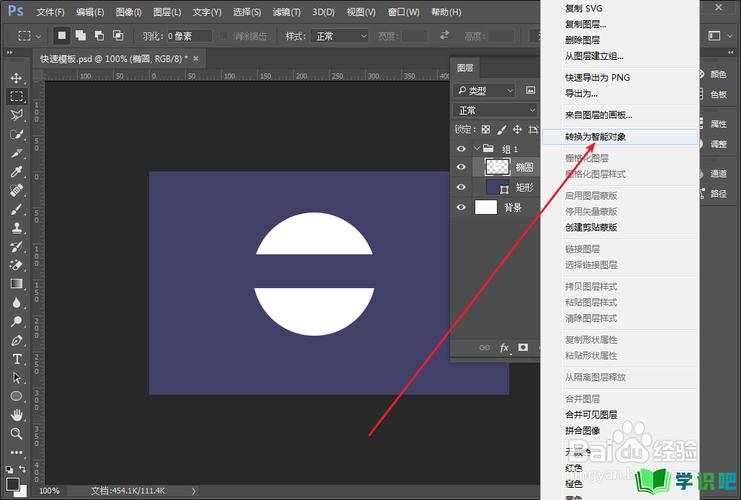Open the blend mode 正常 dropdown
741x500 pixels.
tap(496, 110)
